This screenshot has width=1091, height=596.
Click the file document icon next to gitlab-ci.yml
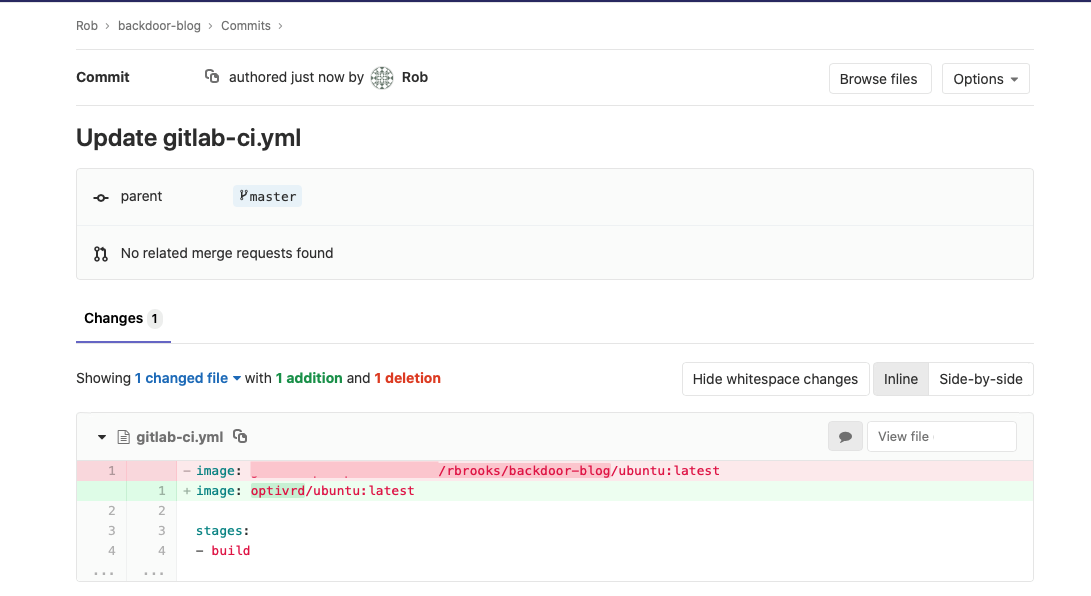coord(124,437)
